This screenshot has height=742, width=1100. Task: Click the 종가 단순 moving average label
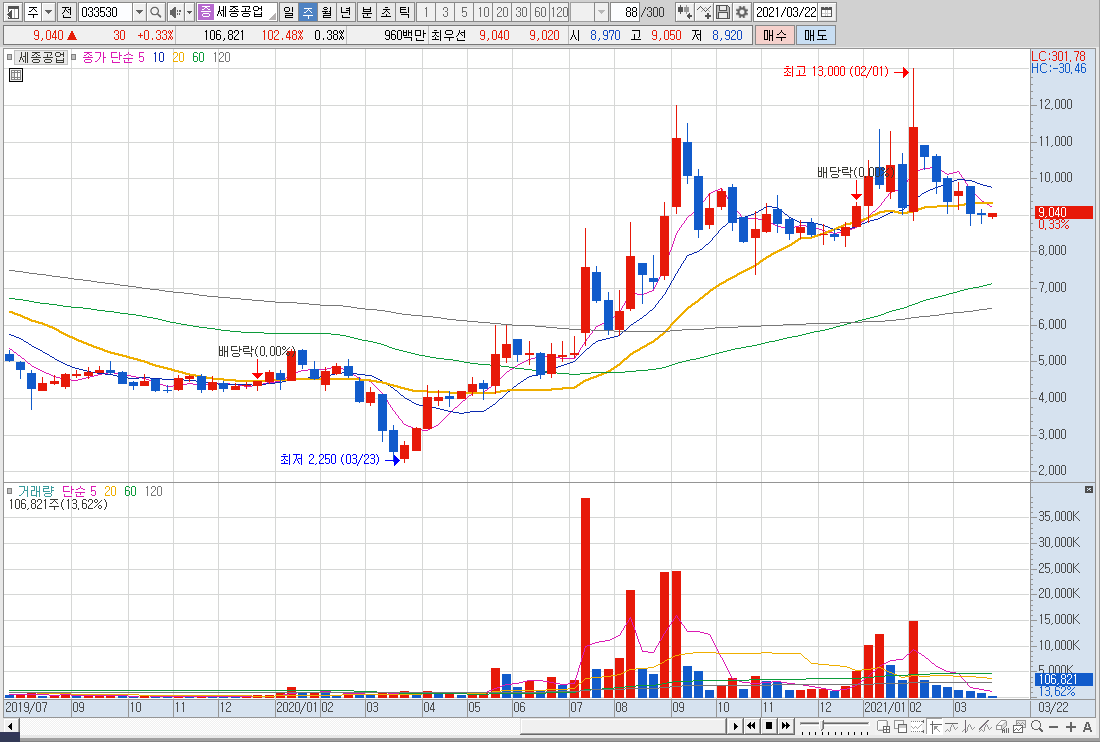click(107, 58)
